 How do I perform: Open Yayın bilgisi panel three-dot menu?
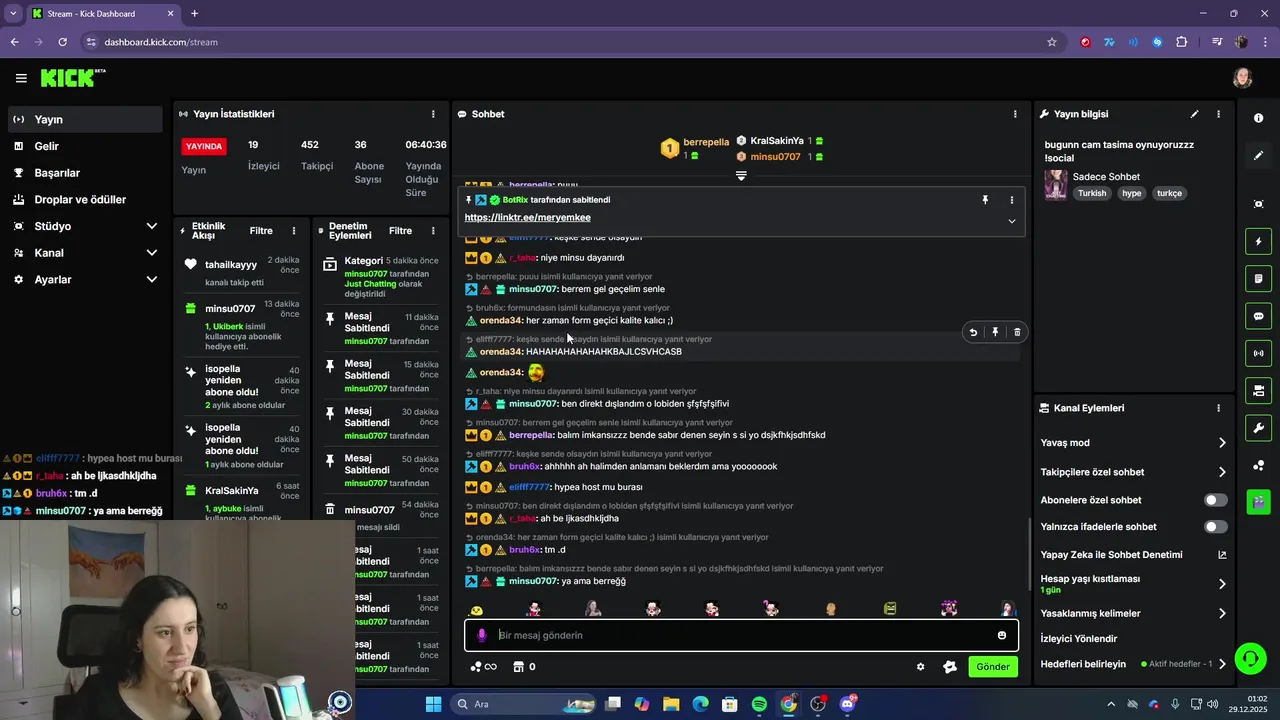(1218, 114)
